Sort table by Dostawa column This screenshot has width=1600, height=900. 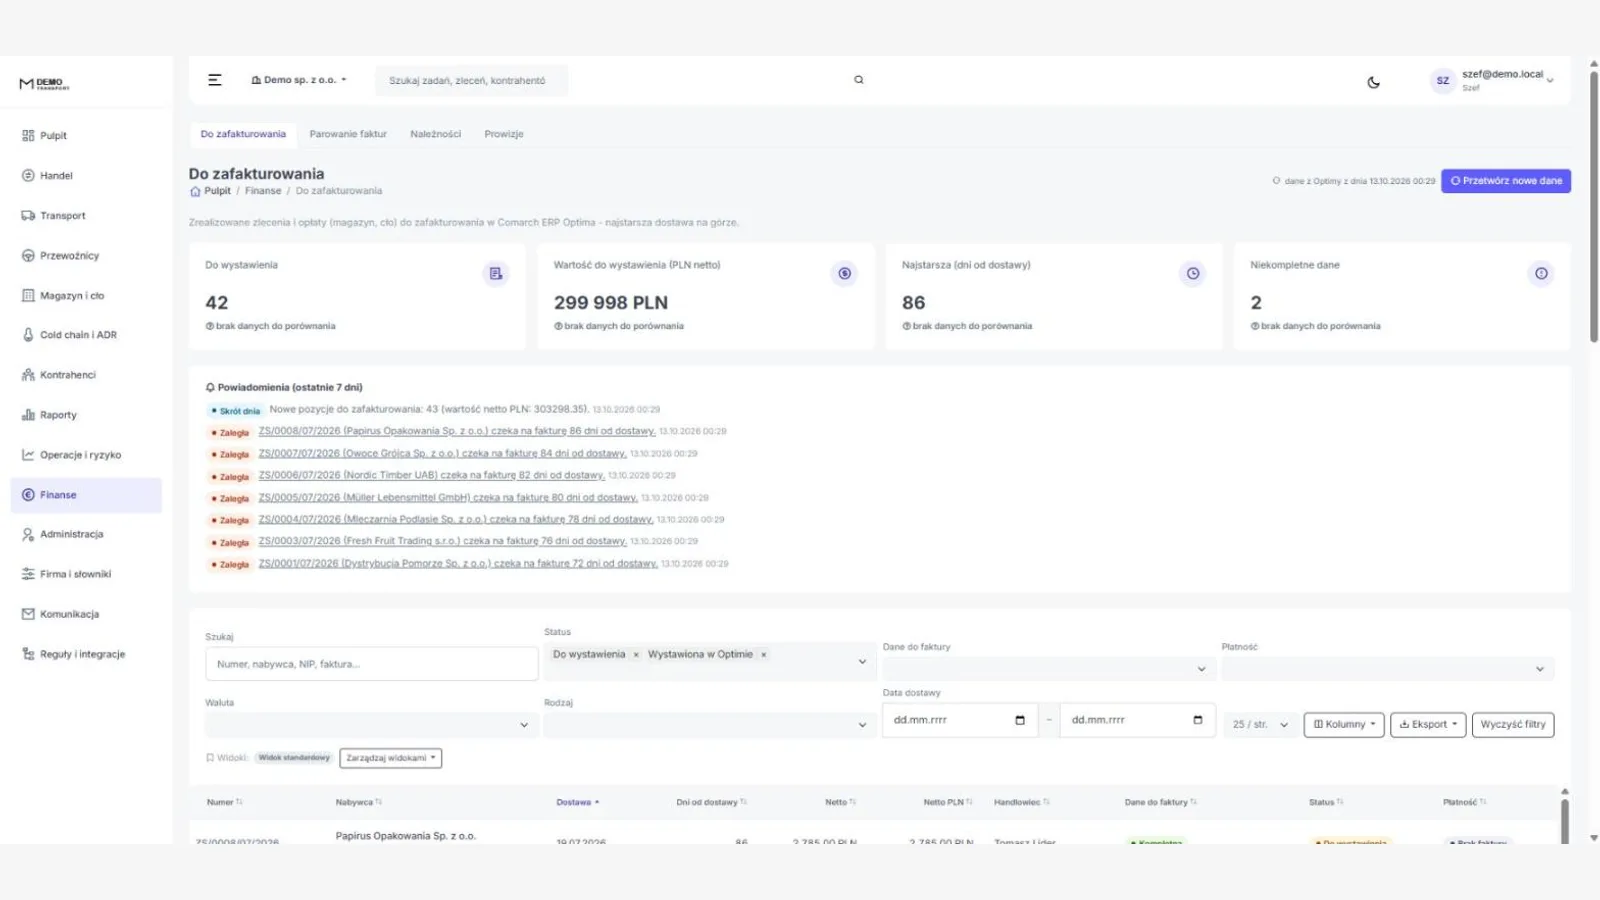(x=577, y=802)
